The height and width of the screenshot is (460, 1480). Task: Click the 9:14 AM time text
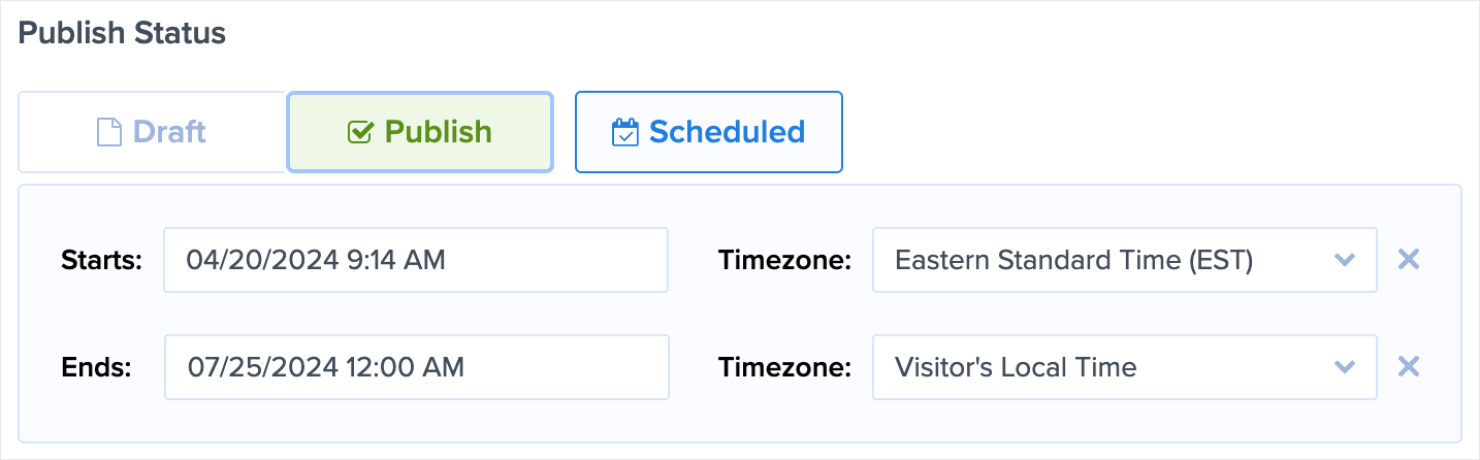(397, 260)
